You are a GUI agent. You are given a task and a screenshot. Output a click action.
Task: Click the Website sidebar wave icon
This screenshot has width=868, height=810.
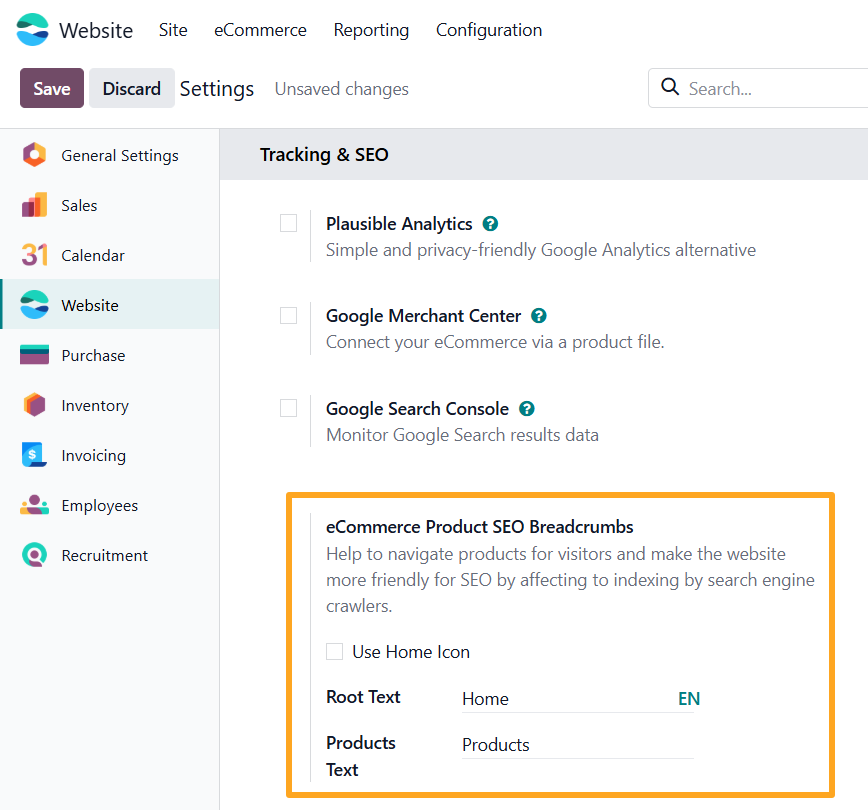tap(34, 305)
